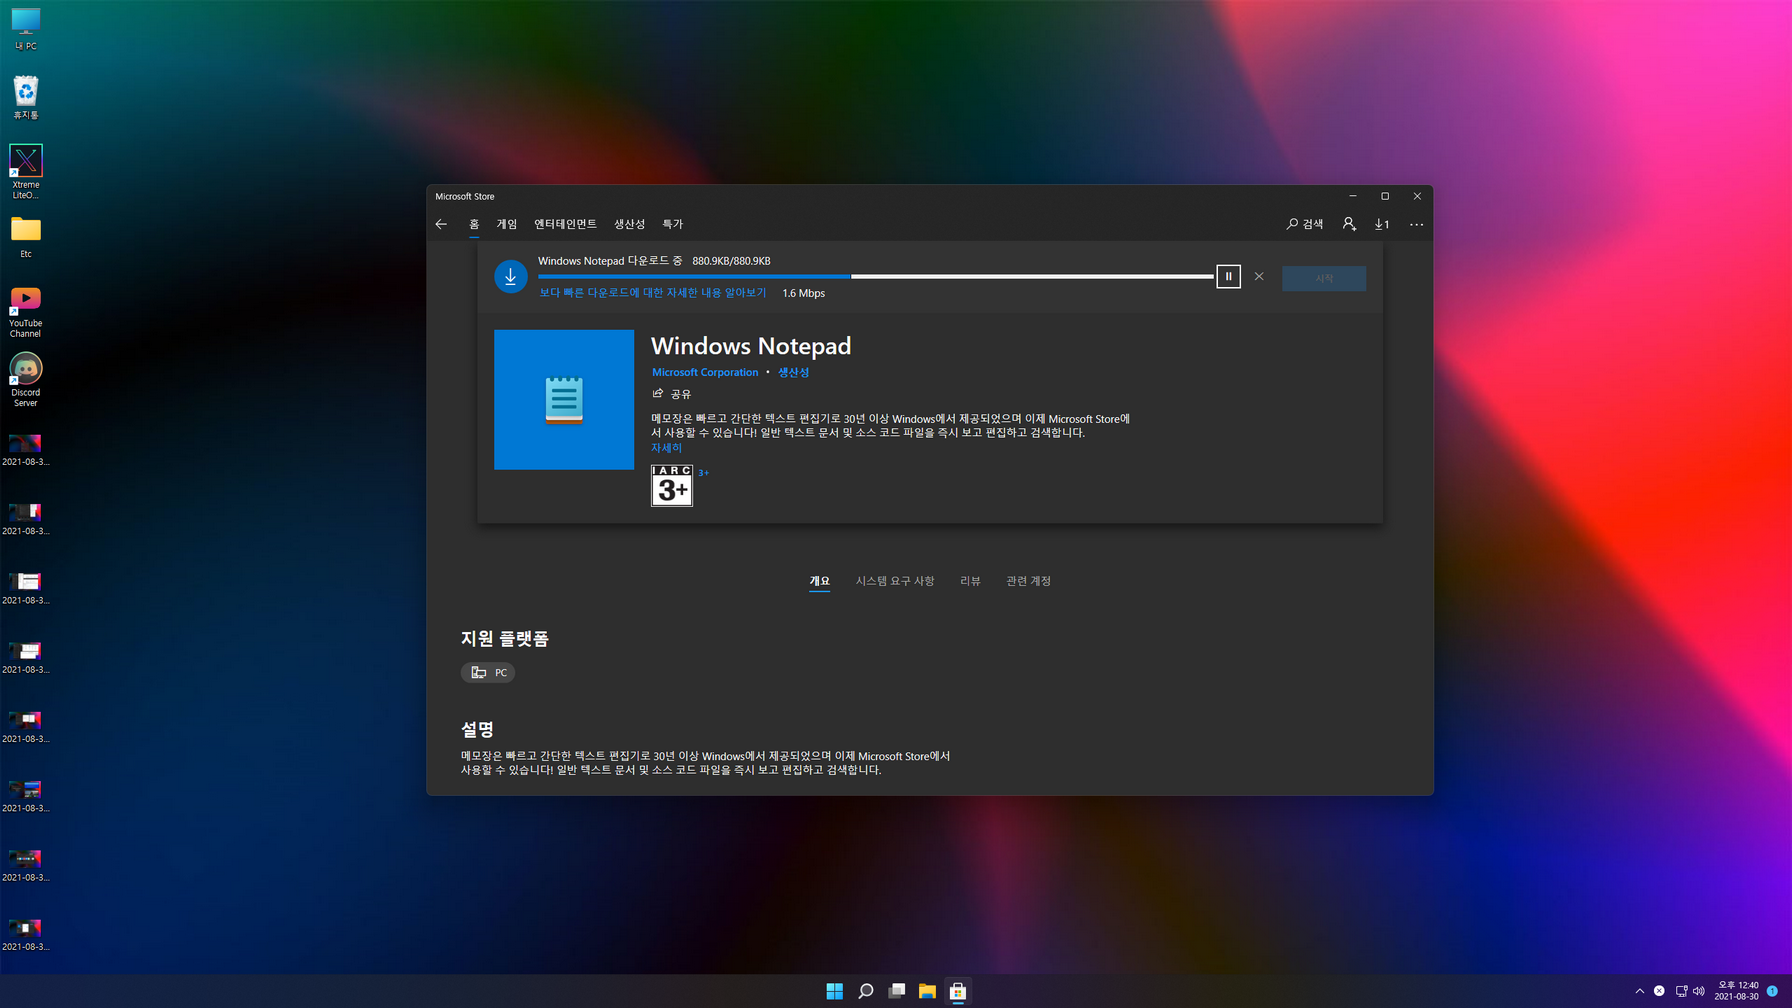Select the 특가 tab
Viewport: 1792px width, 1008px height.
673,224
